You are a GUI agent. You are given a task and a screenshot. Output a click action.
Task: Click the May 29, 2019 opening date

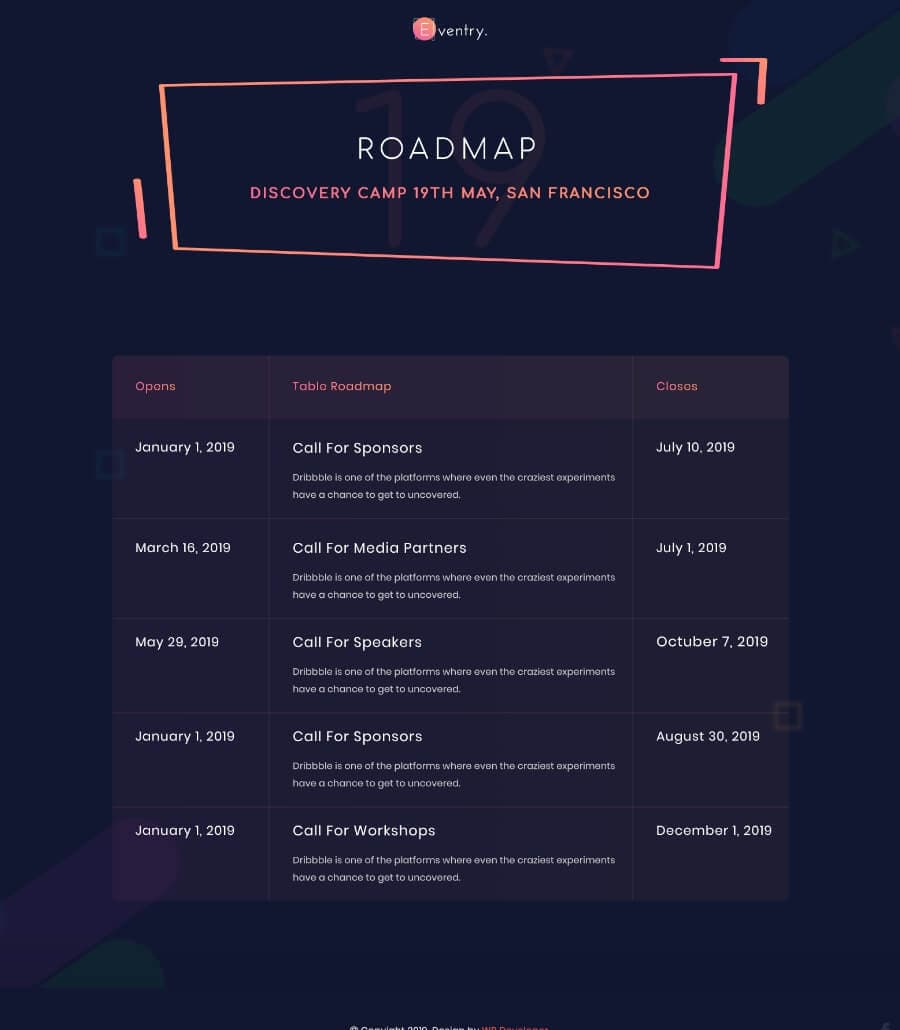tap(177, 642)
